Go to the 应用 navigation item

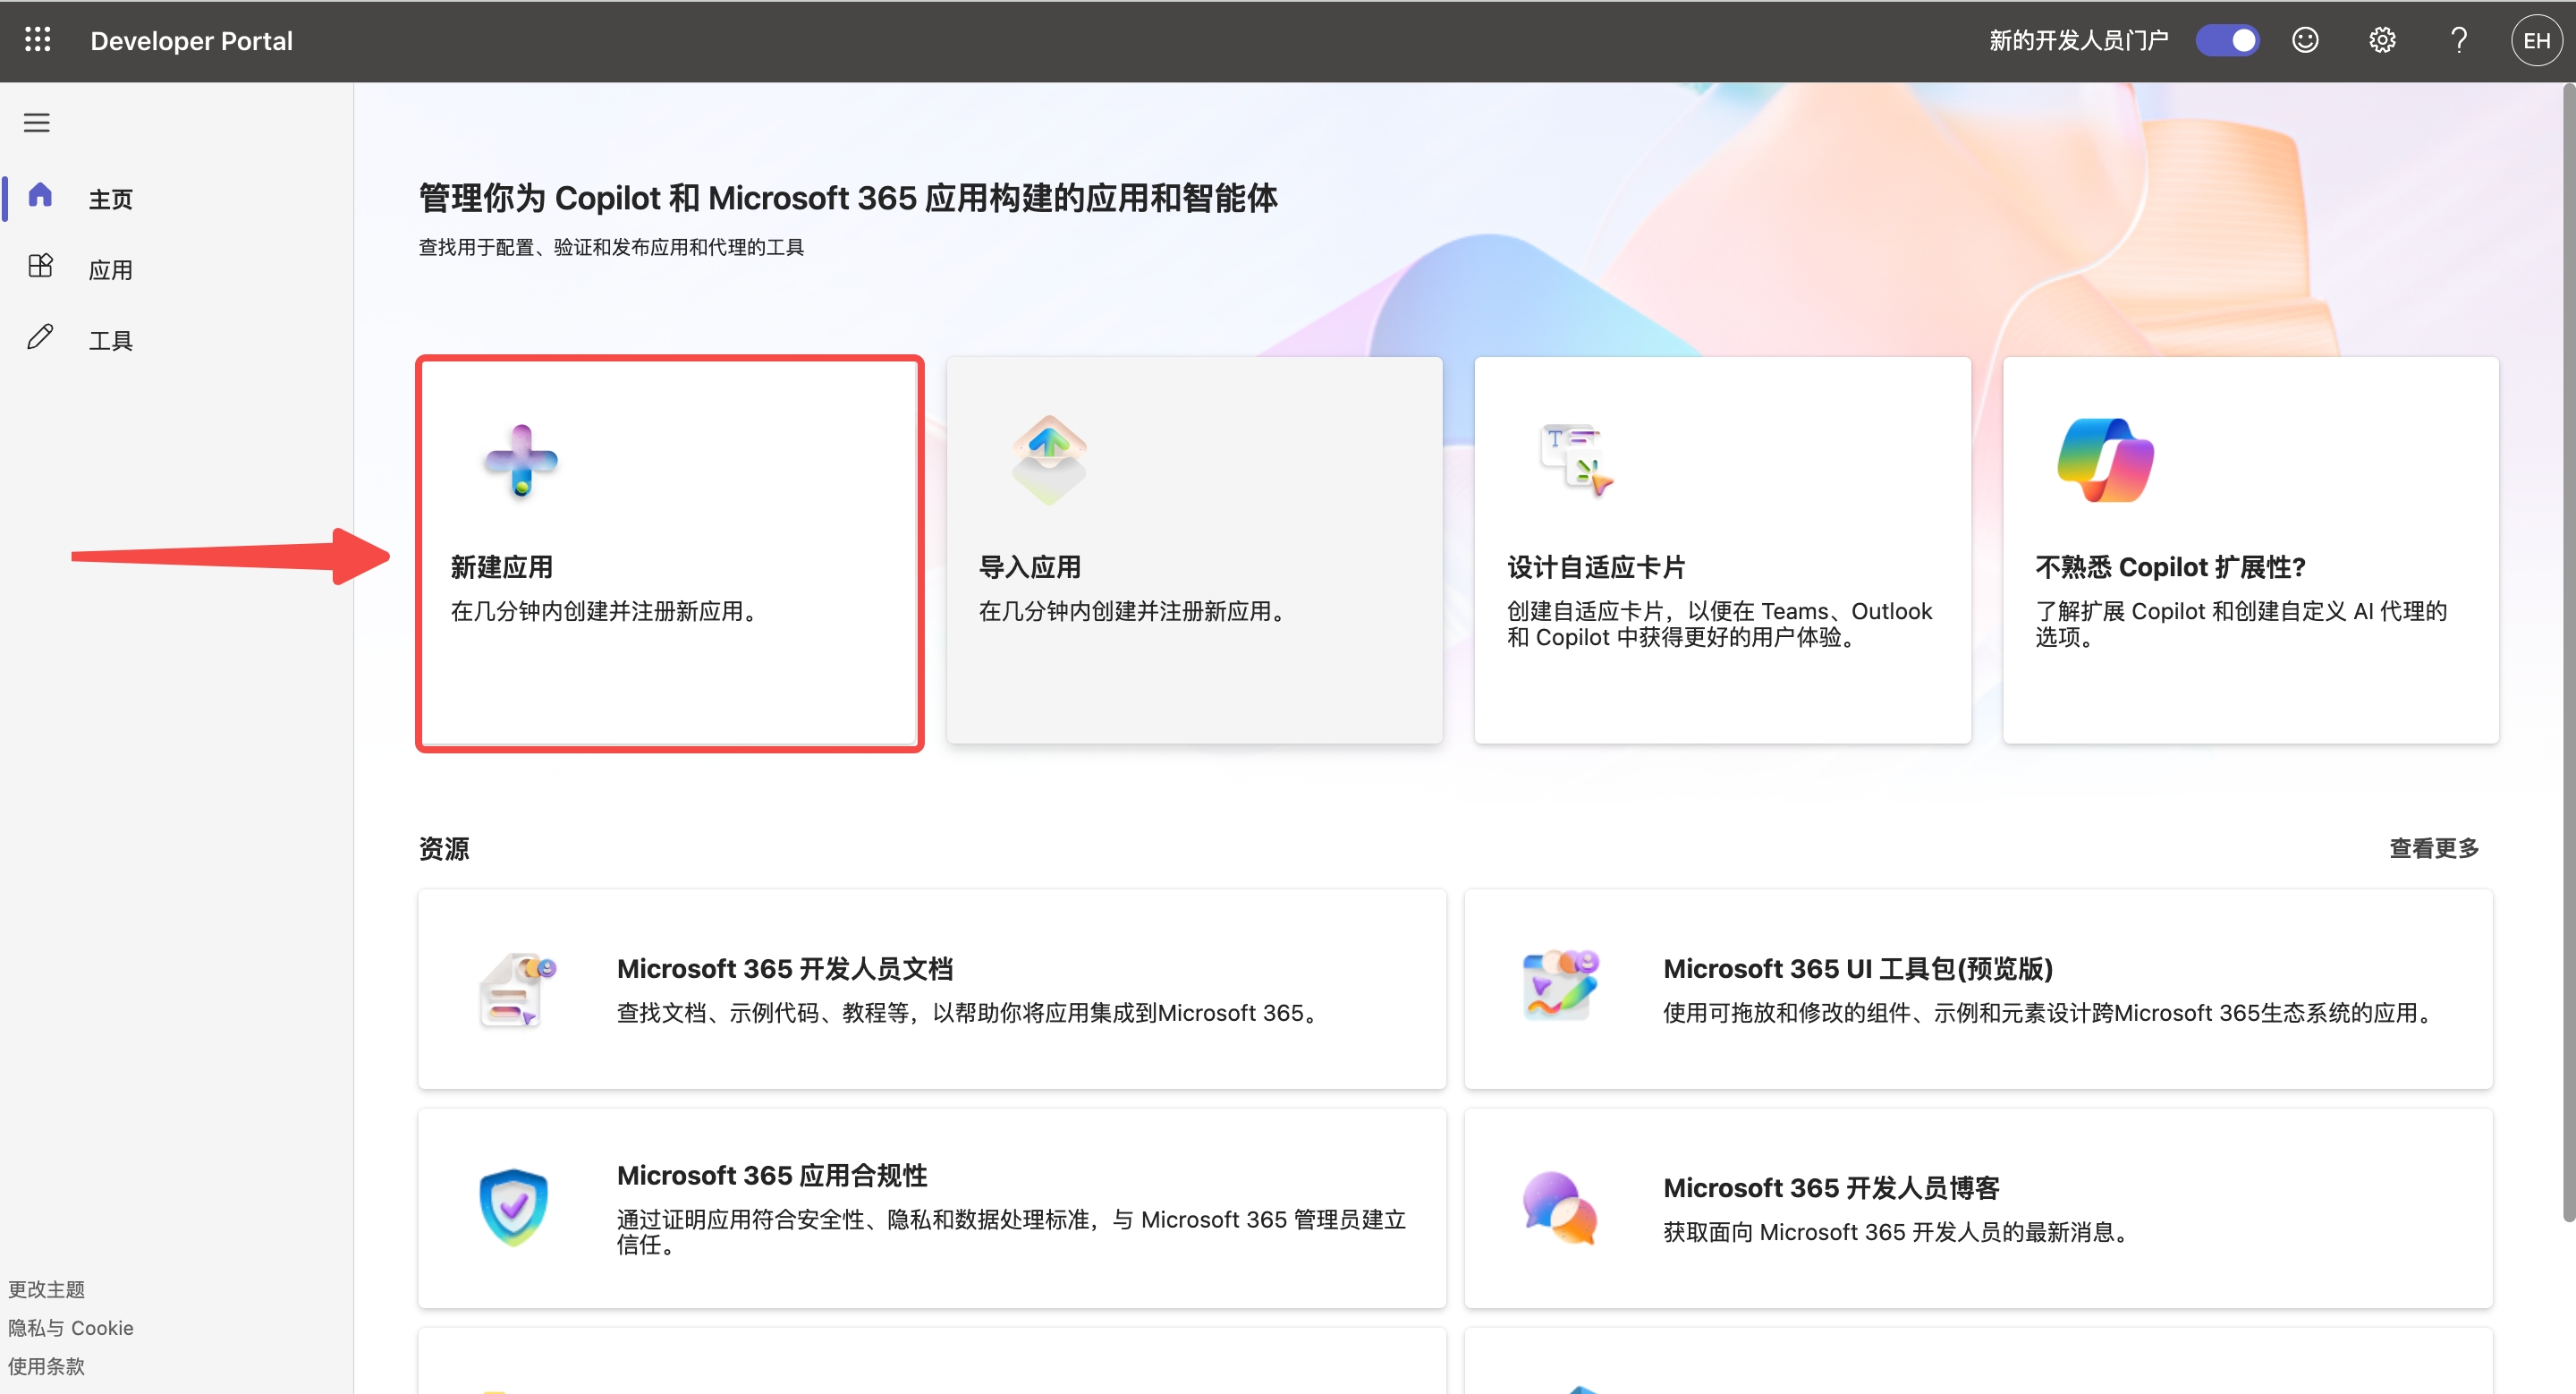coord(110,270)
